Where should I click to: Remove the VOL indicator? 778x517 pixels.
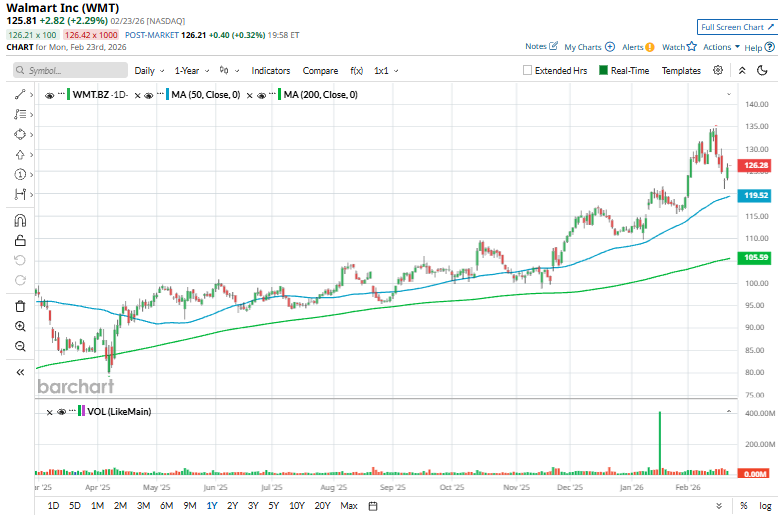[x=49, y=412]
